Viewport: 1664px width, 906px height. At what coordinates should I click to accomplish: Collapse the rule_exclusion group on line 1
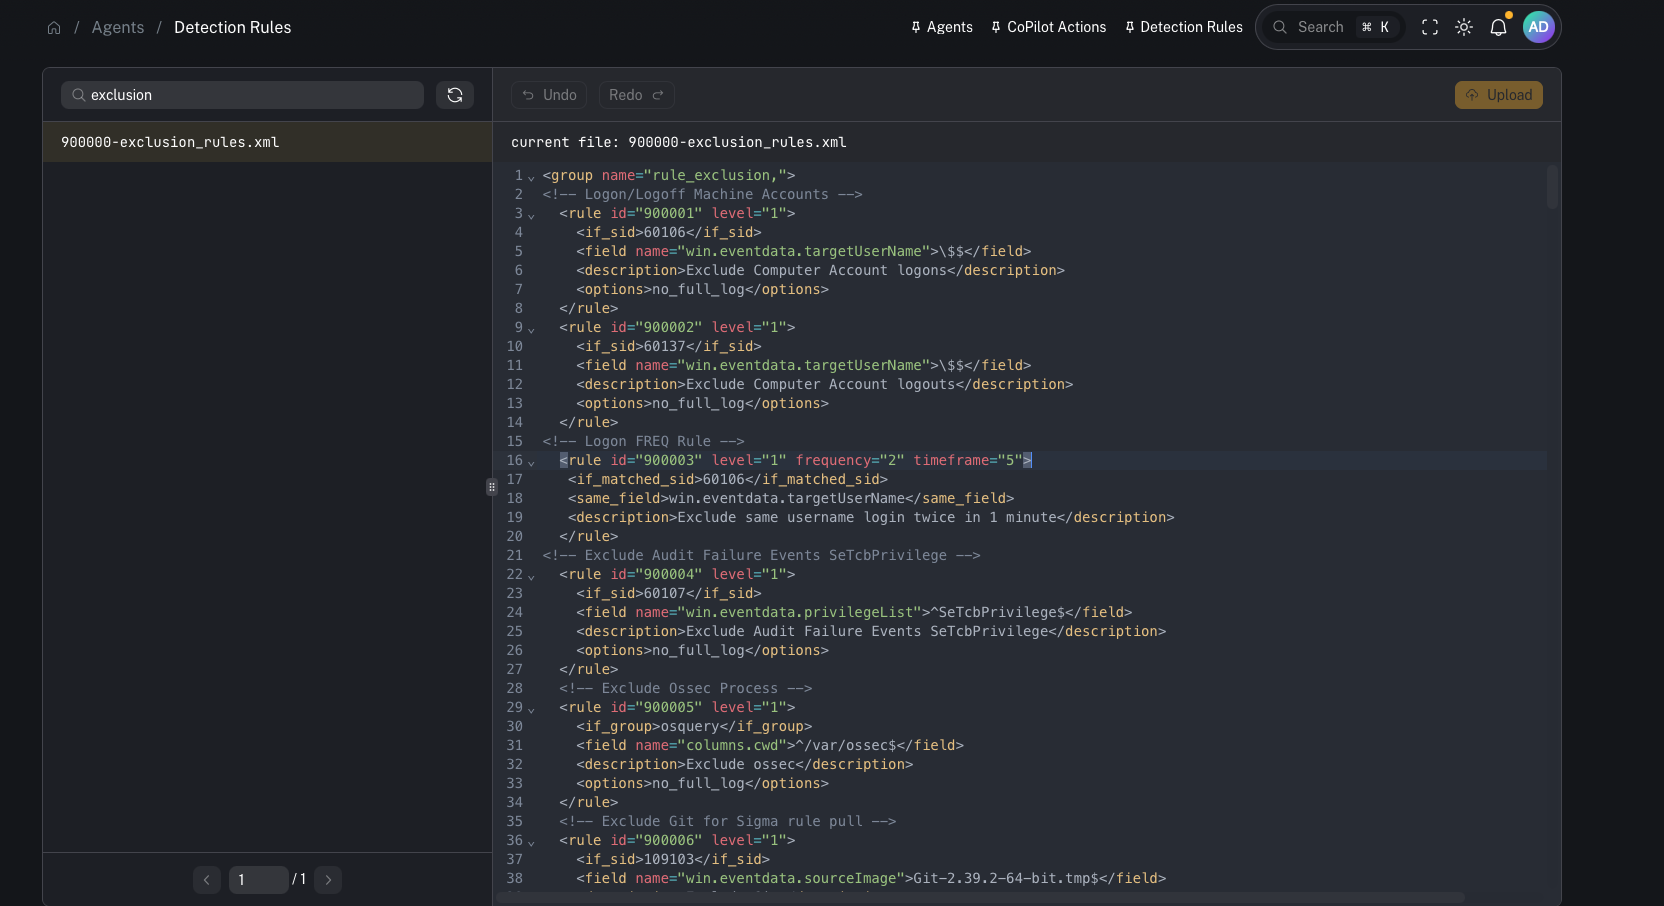coord(531,179)
